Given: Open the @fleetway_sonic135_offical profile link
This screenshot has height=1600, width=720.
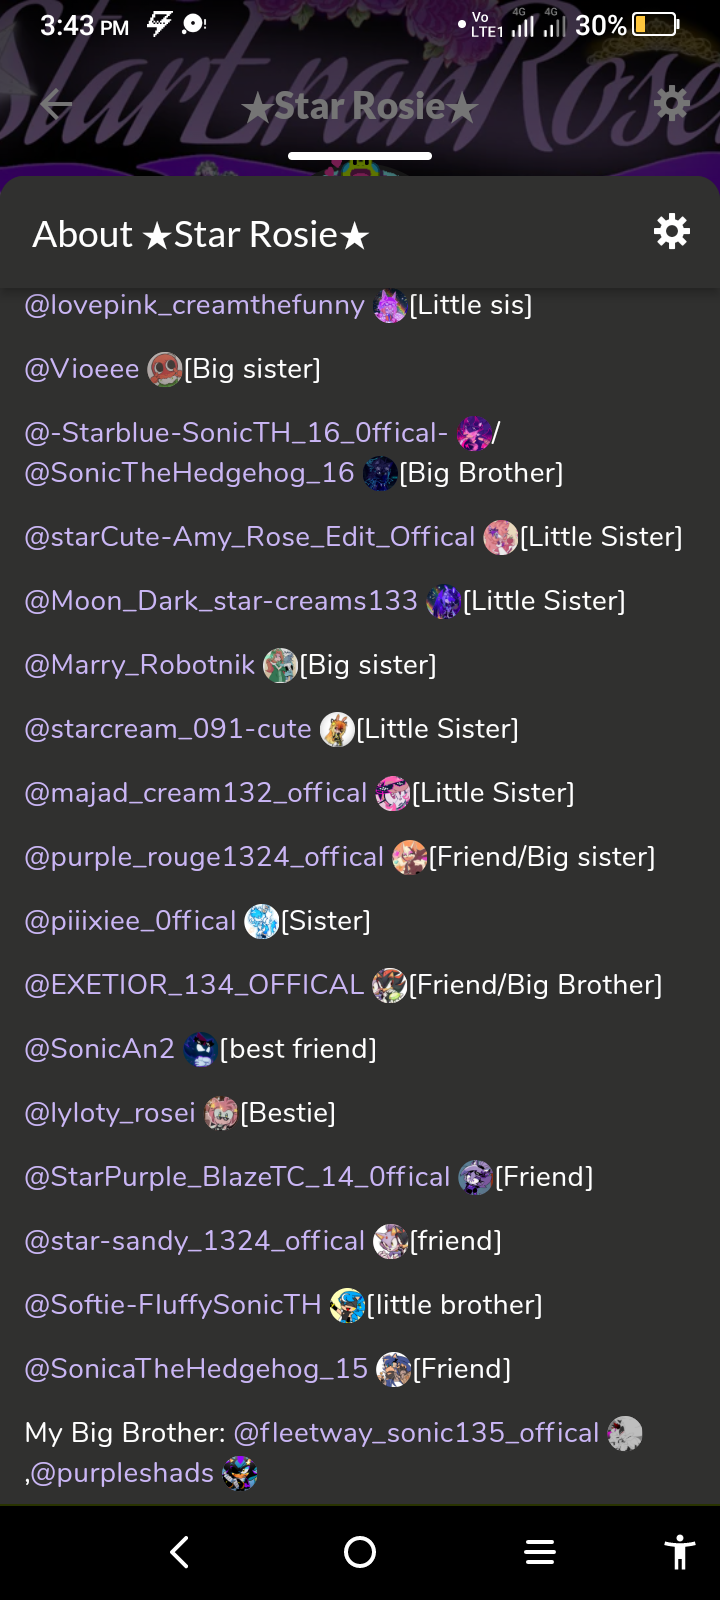Looking at the screenshot, I should (416, 1433).
